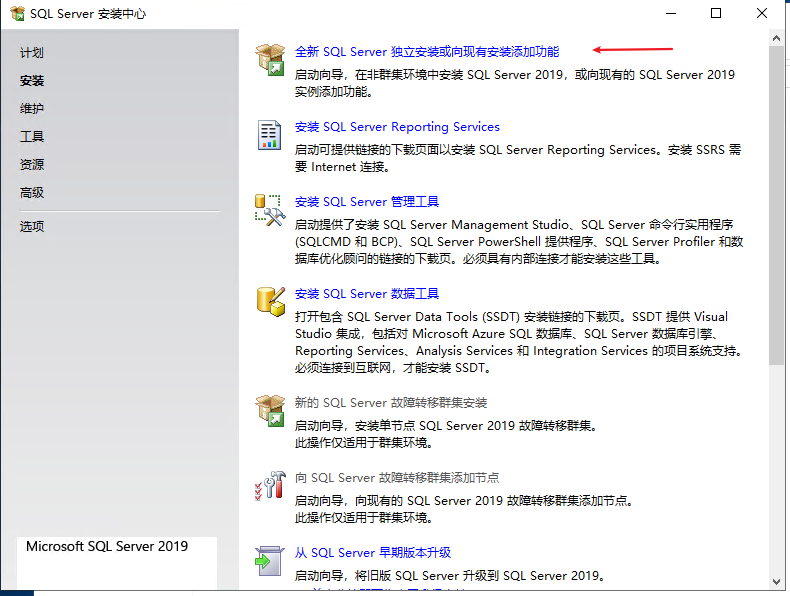Viewport: 790px width, 596px height.
Task: Open 安装 SQL Server 管理工具 link
Action: (367, 202)
